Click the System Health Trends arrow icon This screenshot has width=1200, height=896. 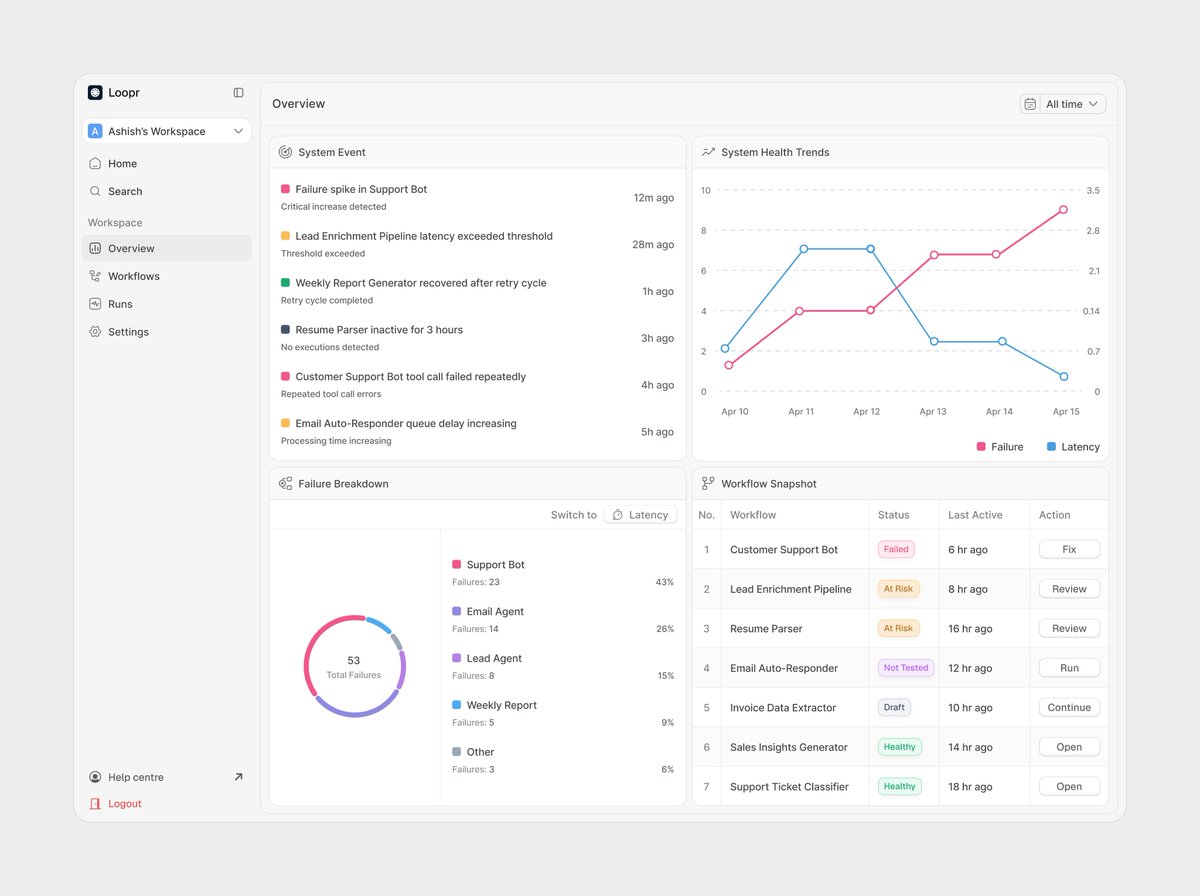point(708,152)
